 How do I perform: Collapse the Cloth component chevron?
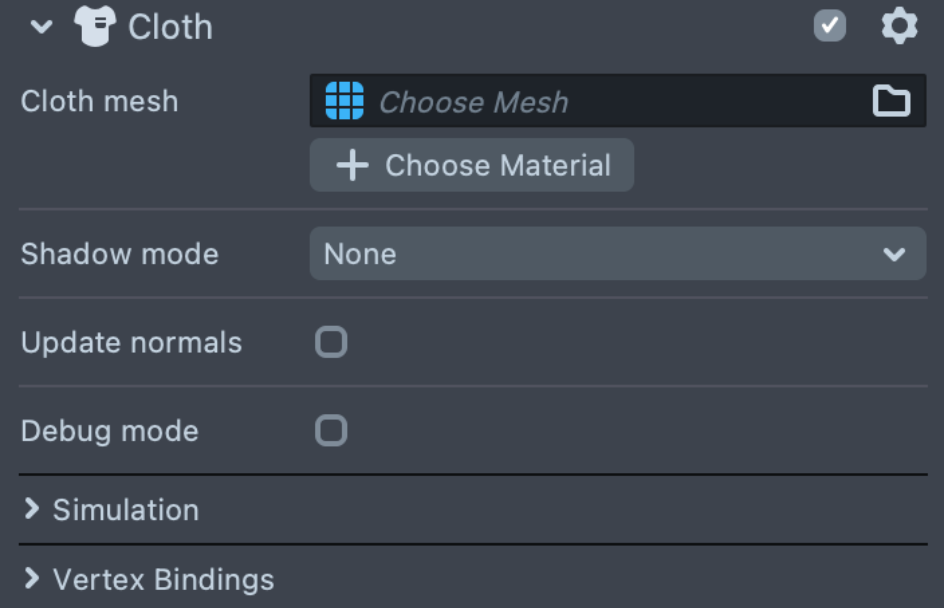pos(41,27)
